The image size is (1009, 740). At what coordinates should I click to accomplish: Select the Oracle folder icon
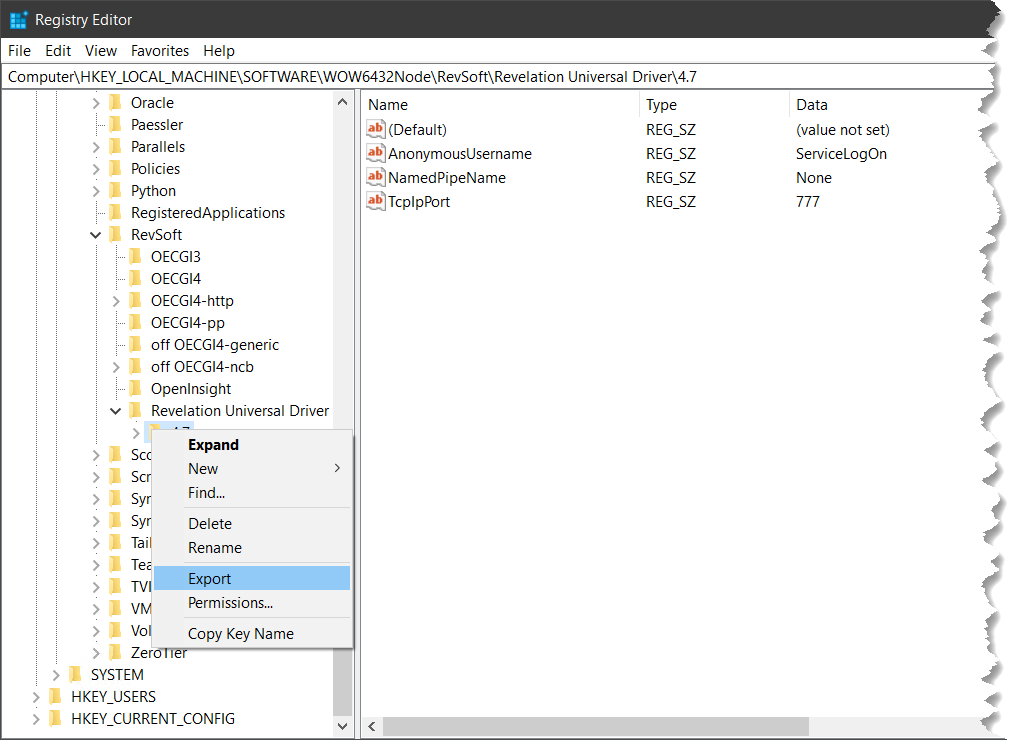pyautogui.click(x=114, y=103)
